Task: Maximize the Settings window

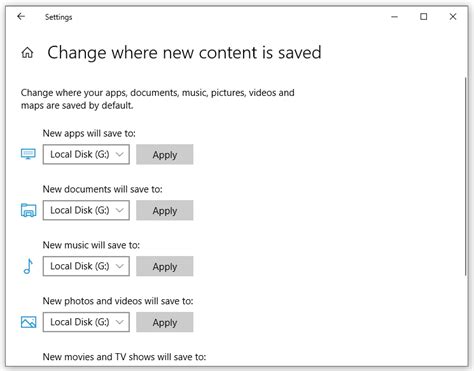Action: point(424,17)
